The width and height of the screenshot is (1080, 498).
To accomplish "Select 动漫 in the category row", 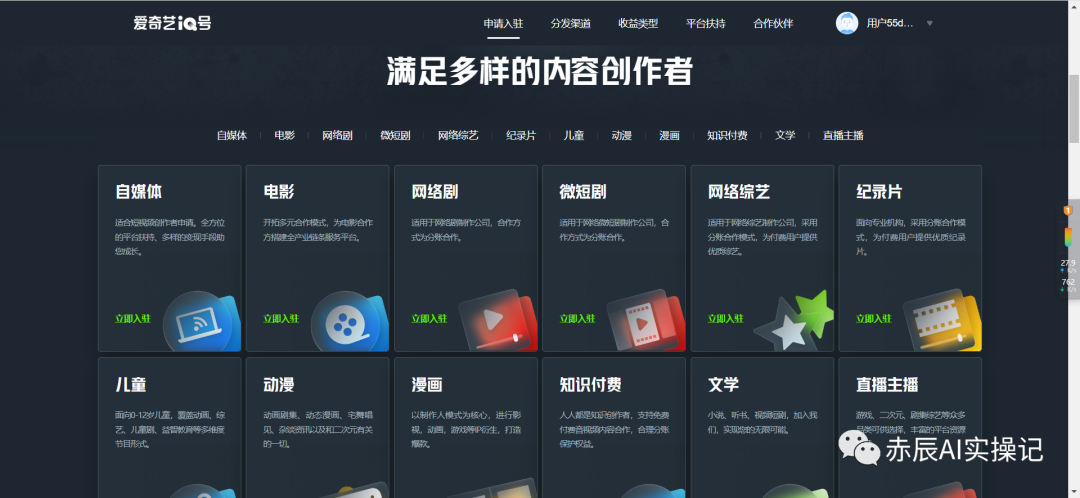I will click(621, 136).
